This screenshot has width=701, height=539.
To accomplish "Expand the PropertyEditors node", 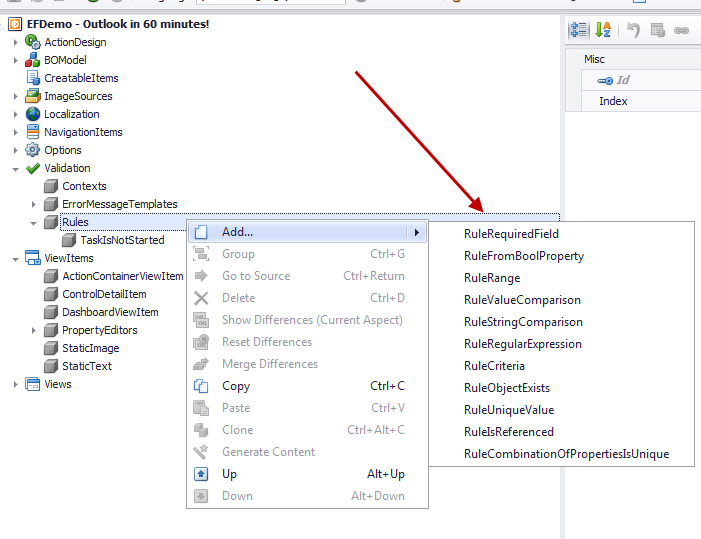I will point(34,330).
